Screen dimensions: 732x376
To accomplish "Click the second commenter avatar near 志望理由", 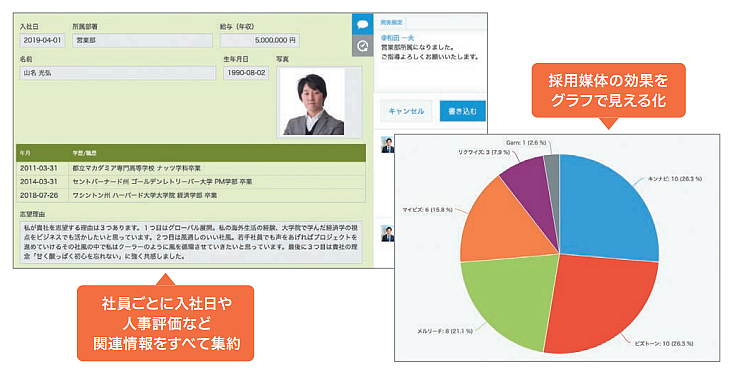I will pos(387,234).
